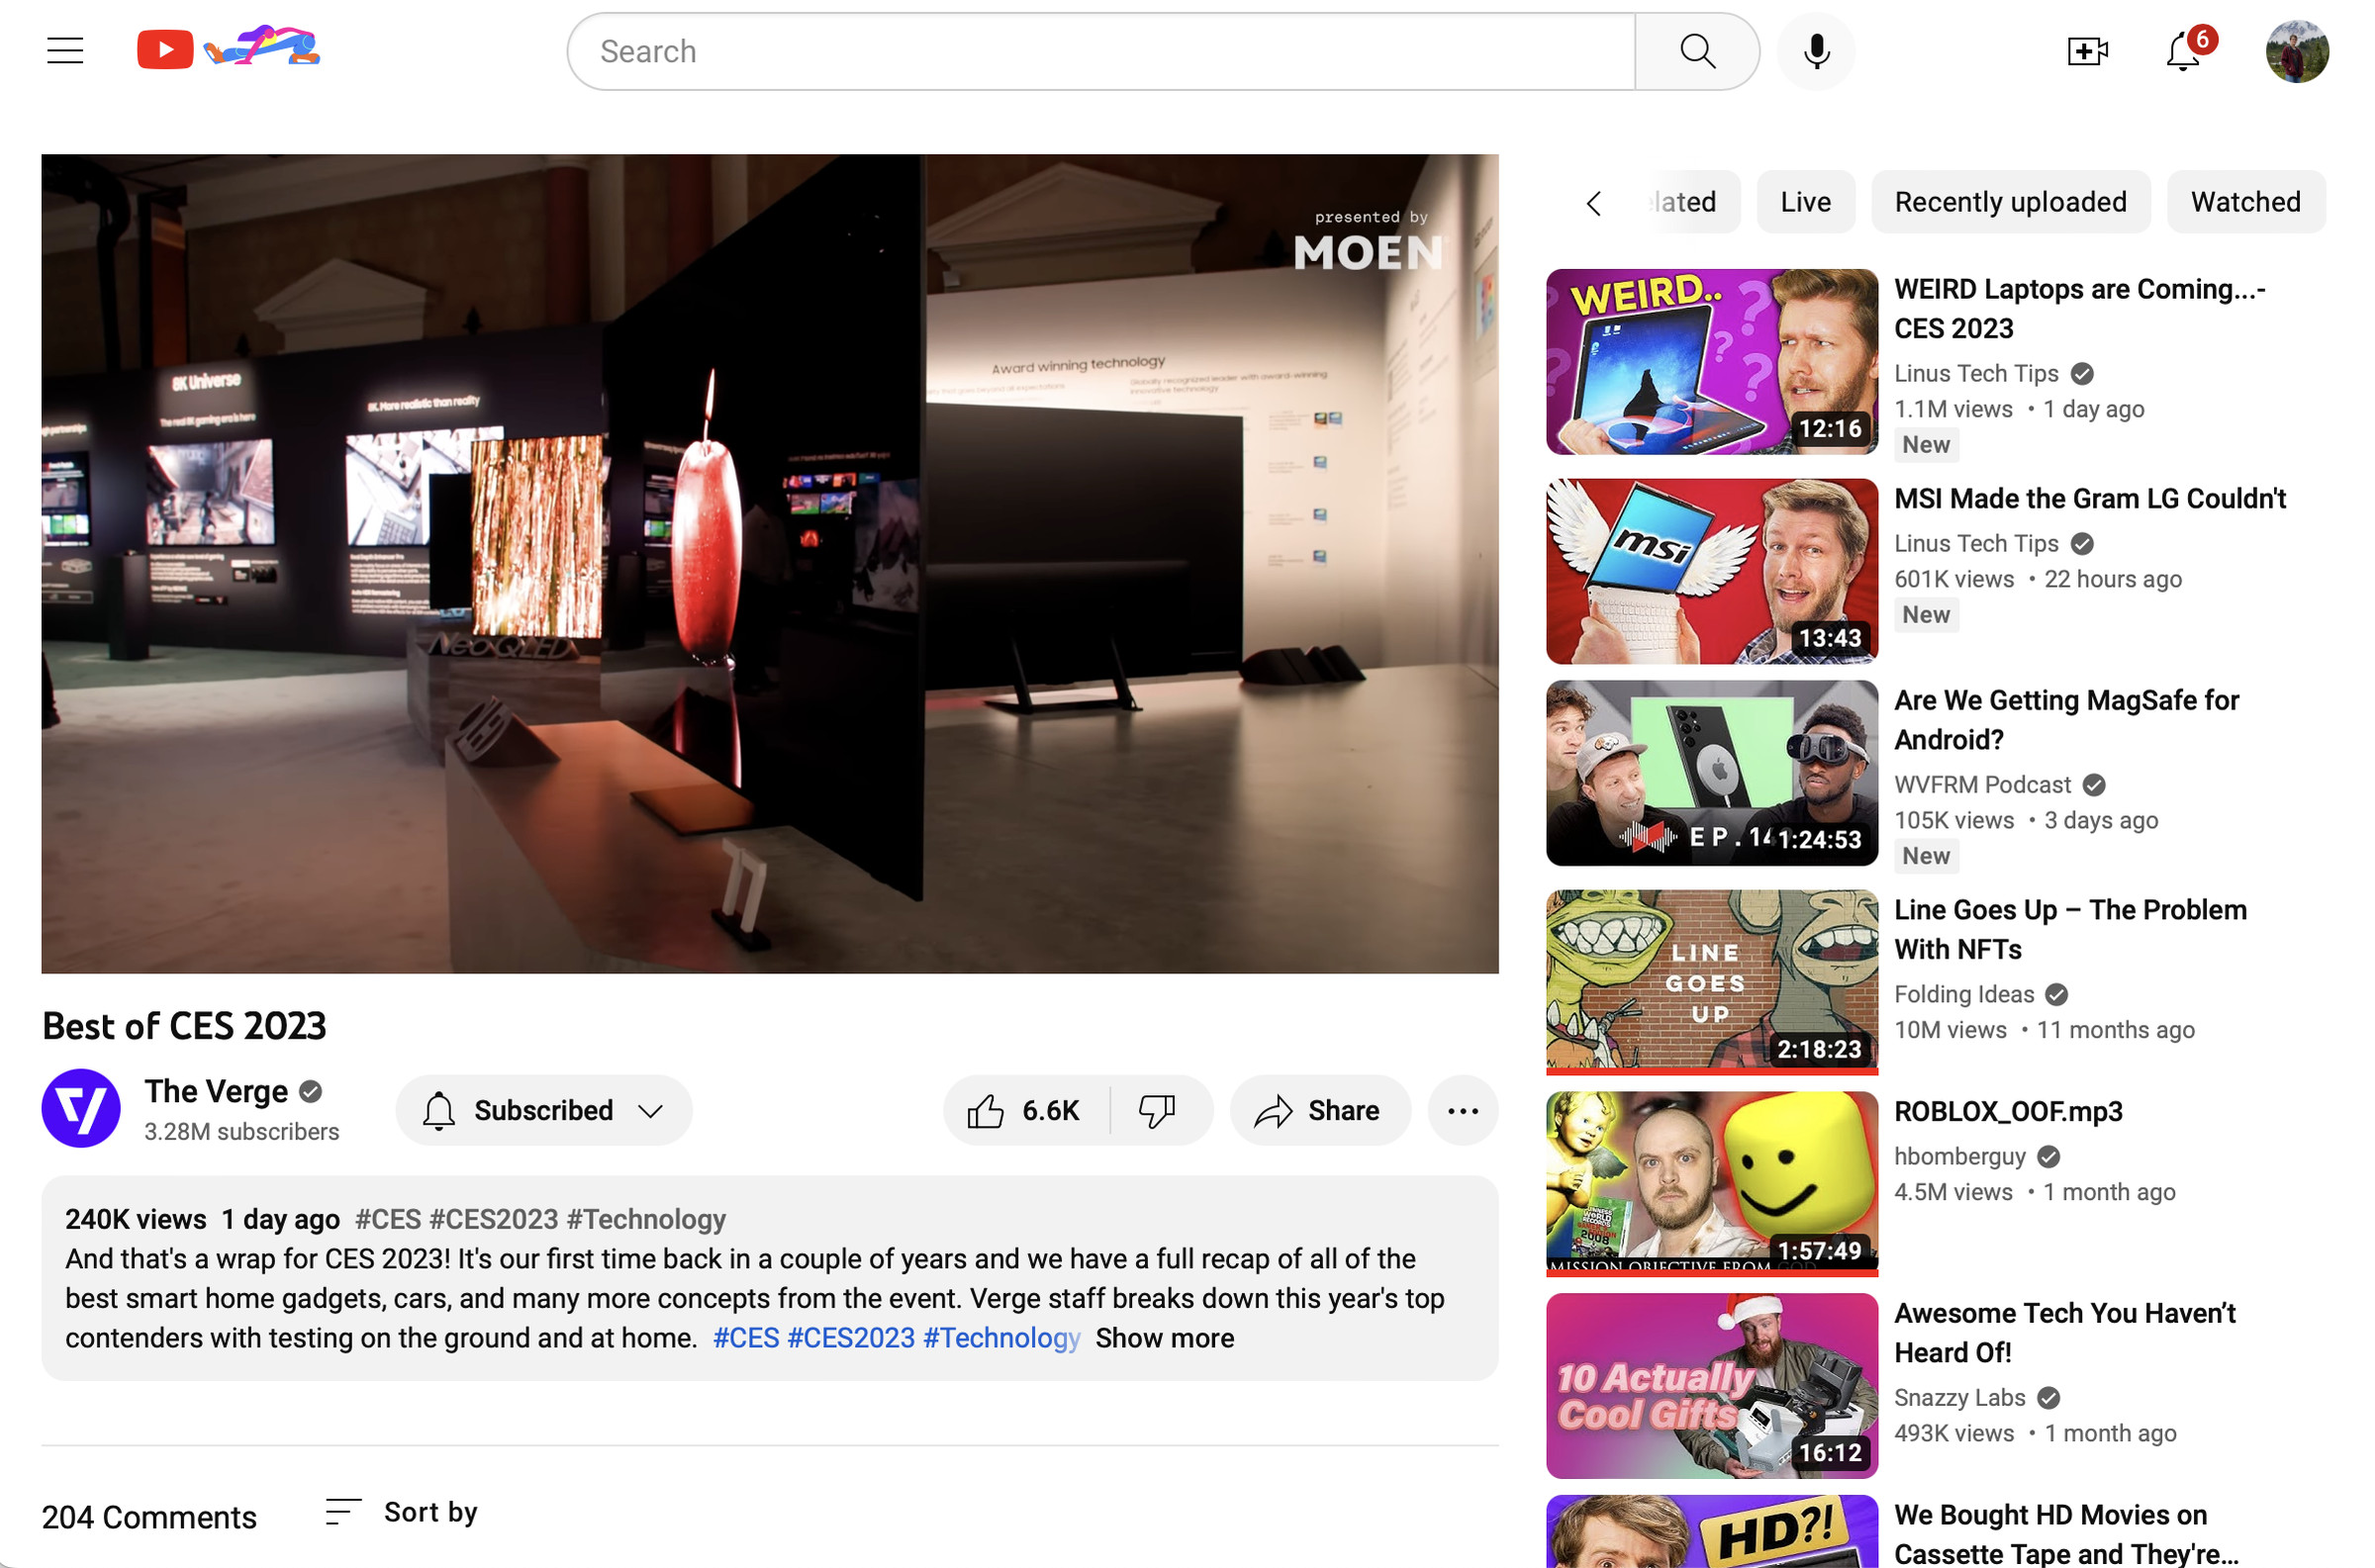Open 'ROBLOX_OOF.mp3' video title
This screenshot has height=1568, width=2375.
(2008, 1111)
